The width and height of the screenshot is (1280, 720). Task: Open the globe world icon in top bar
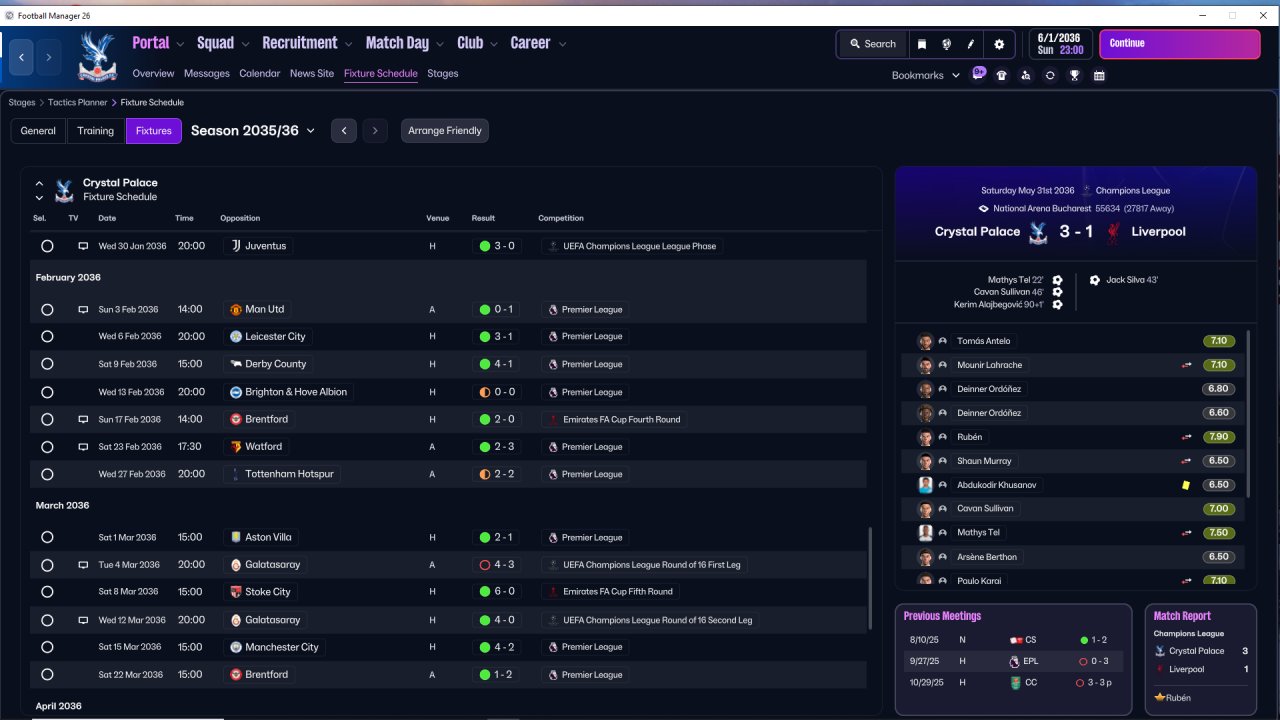[946, 44]
